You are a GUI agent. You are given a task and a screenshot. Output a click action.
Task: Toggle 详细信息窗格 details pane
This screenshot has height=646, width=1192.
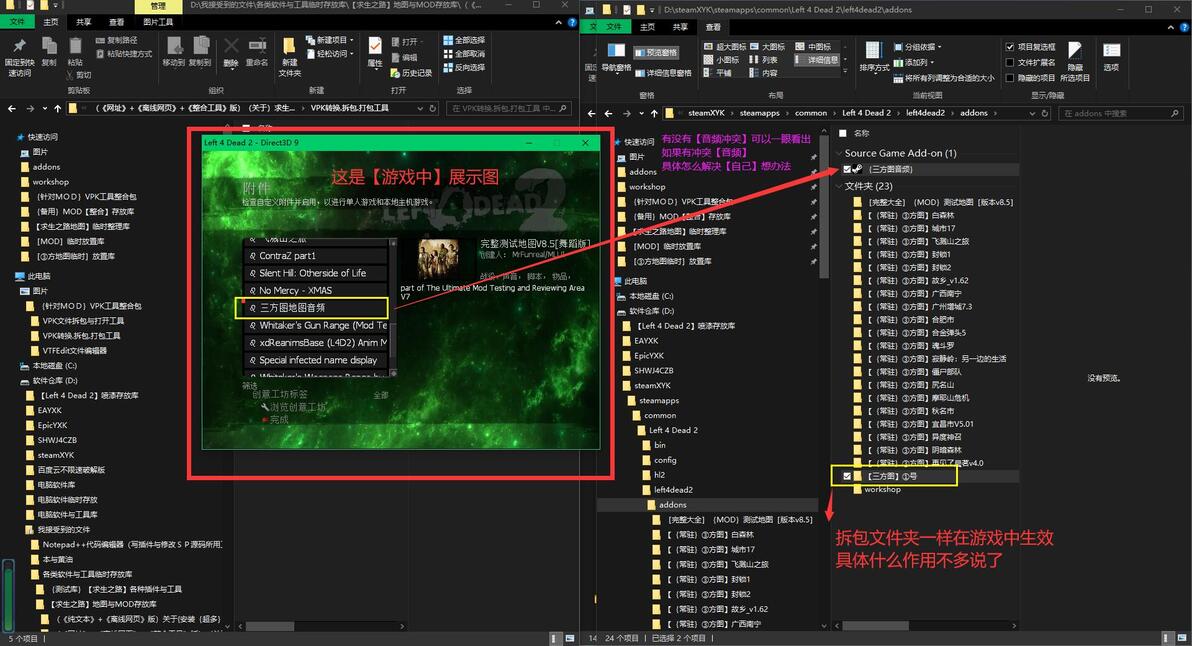pyautogui.click(x=663, y=73)
